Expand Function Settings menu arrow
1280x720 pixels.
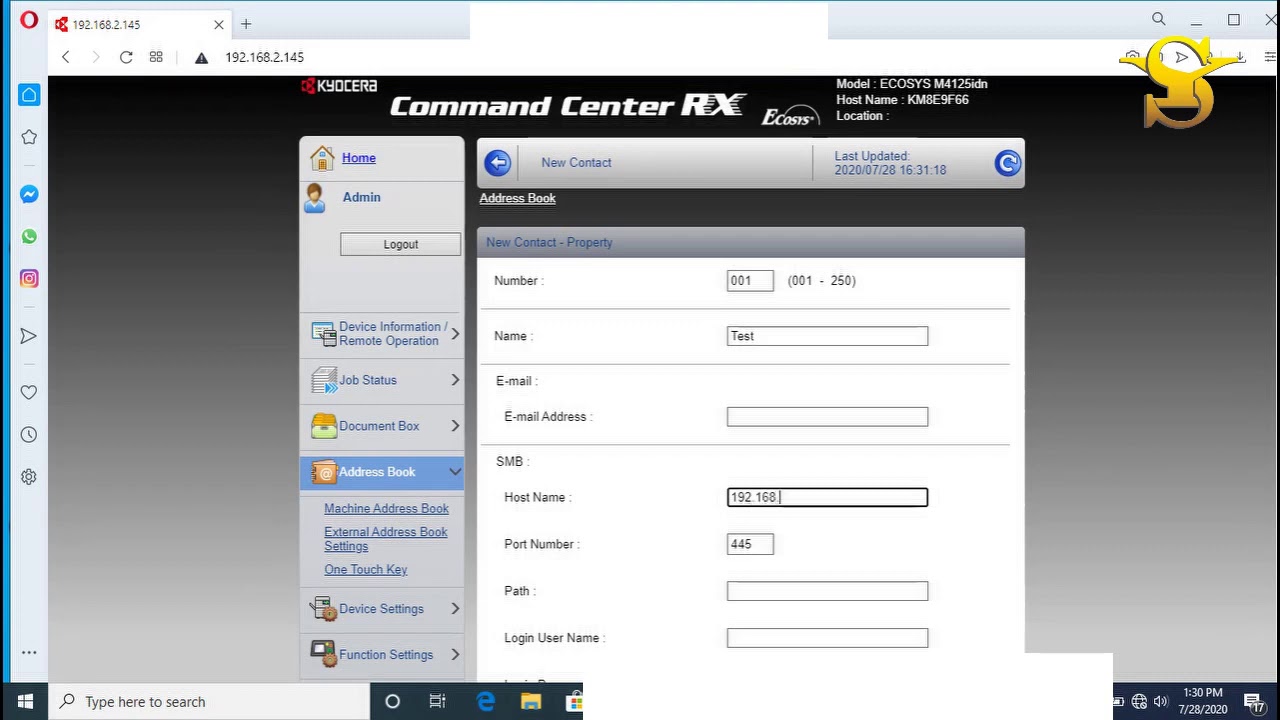tap(455, 654)
